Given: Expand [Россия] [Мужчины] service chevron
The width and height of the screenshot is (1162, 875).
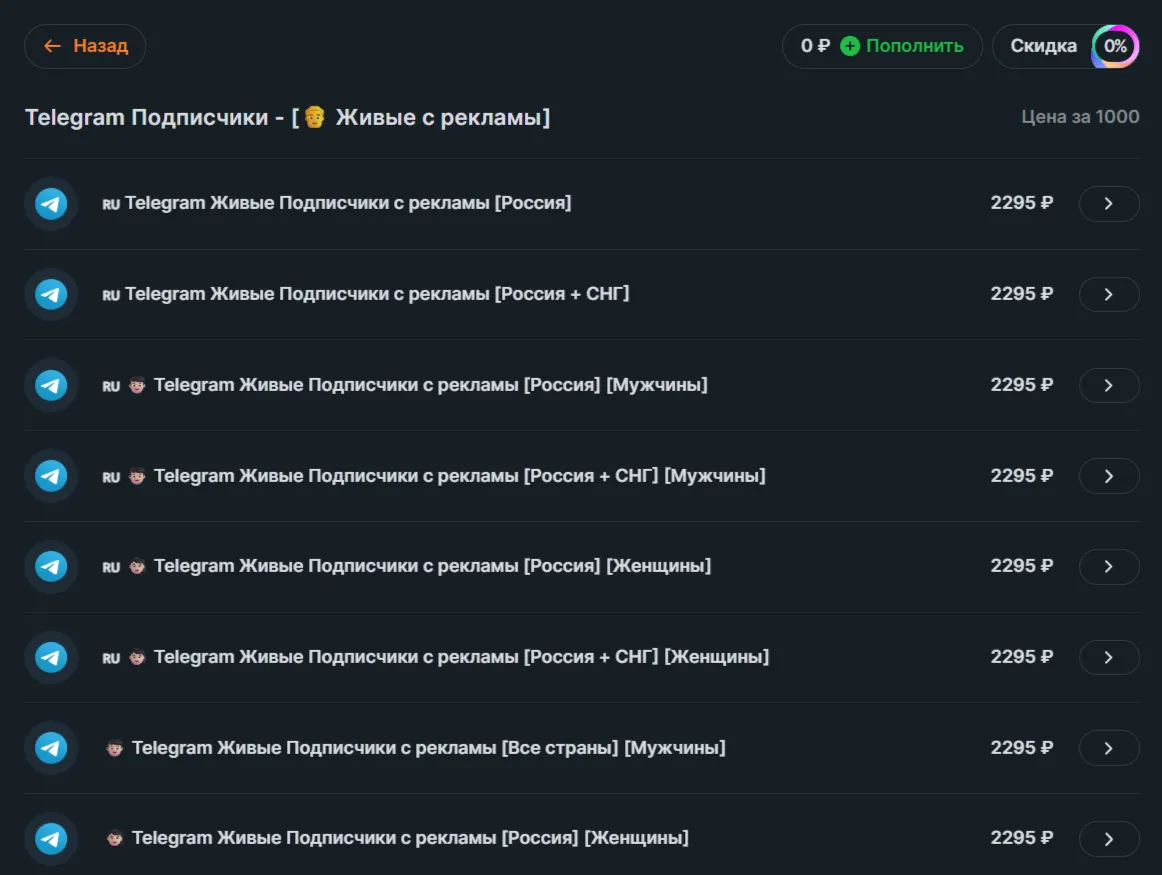Looking at the screenshot, I should (x=1109, y=385).
